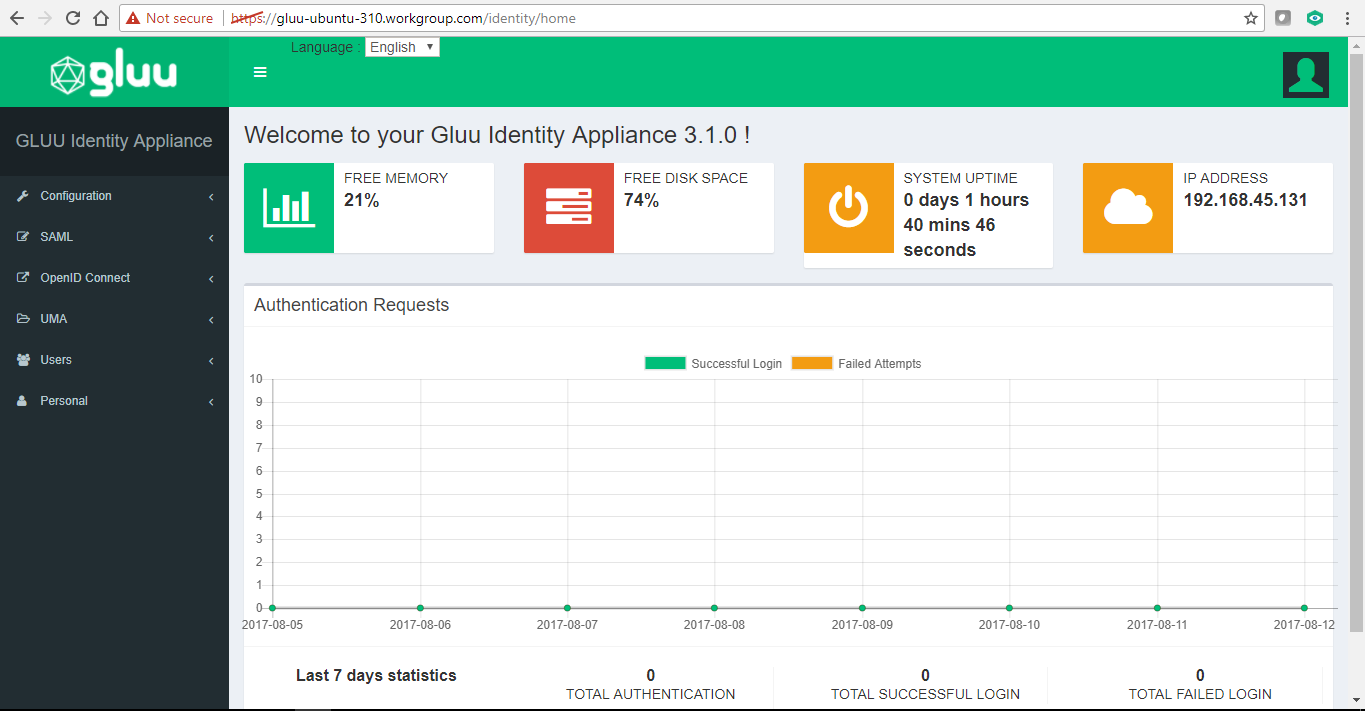Click the browser address bar URL

coord(700,18)
